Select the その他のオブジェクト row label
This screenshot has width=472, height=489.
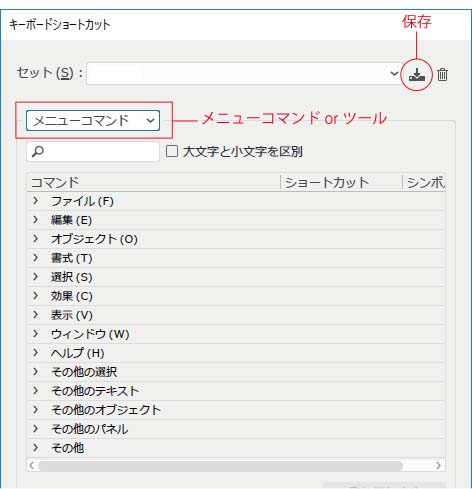pyautogui.click(x=106, y=410)
